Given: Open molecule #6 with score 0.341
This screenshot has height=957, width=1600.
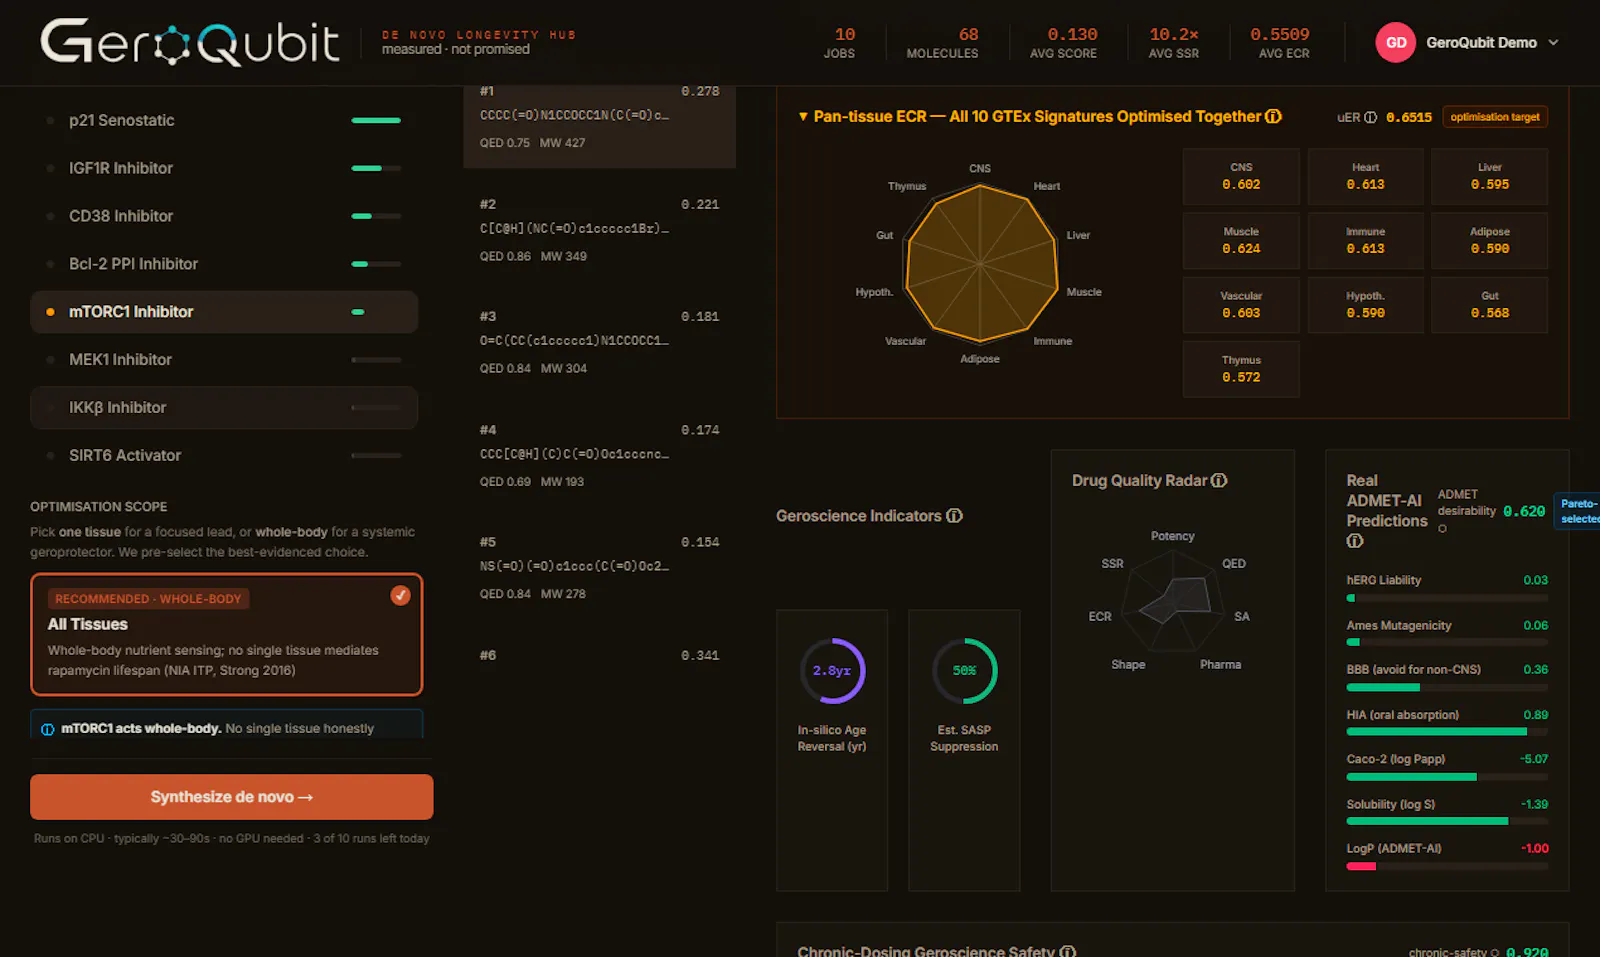Looking at the screenshot, I should (599, 656).
